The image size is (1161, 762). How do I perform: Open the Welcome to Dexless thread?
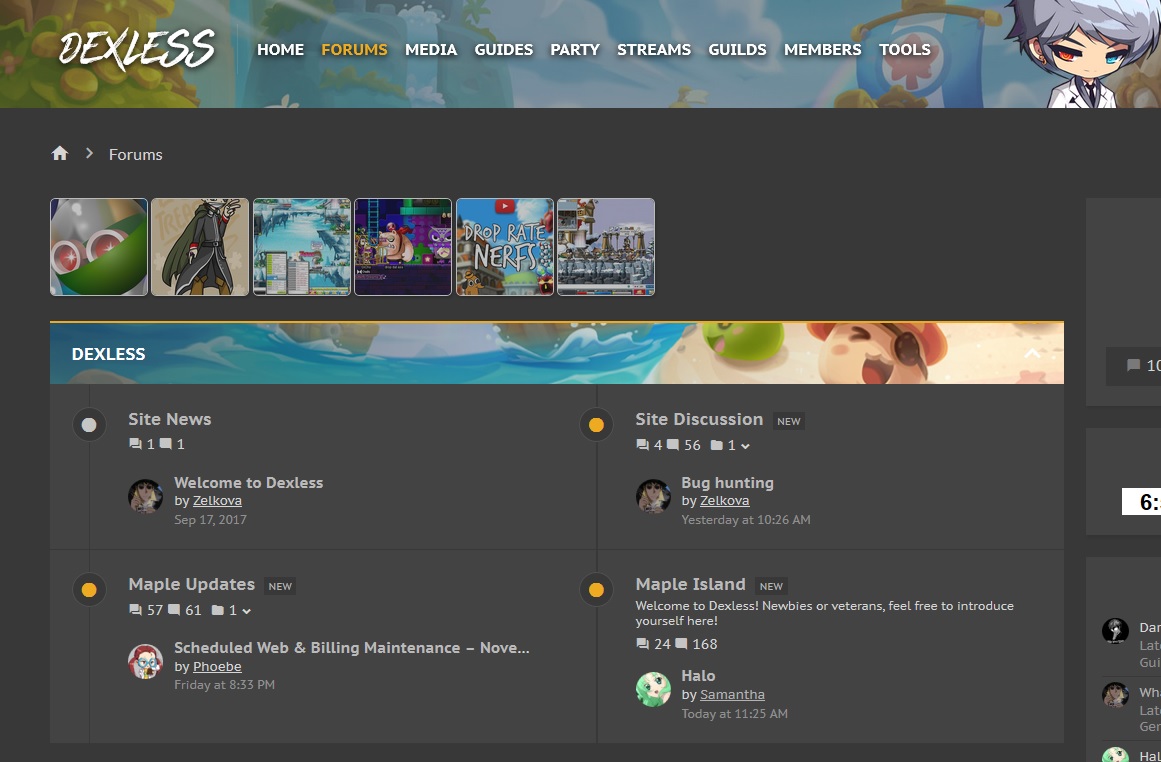248,483
